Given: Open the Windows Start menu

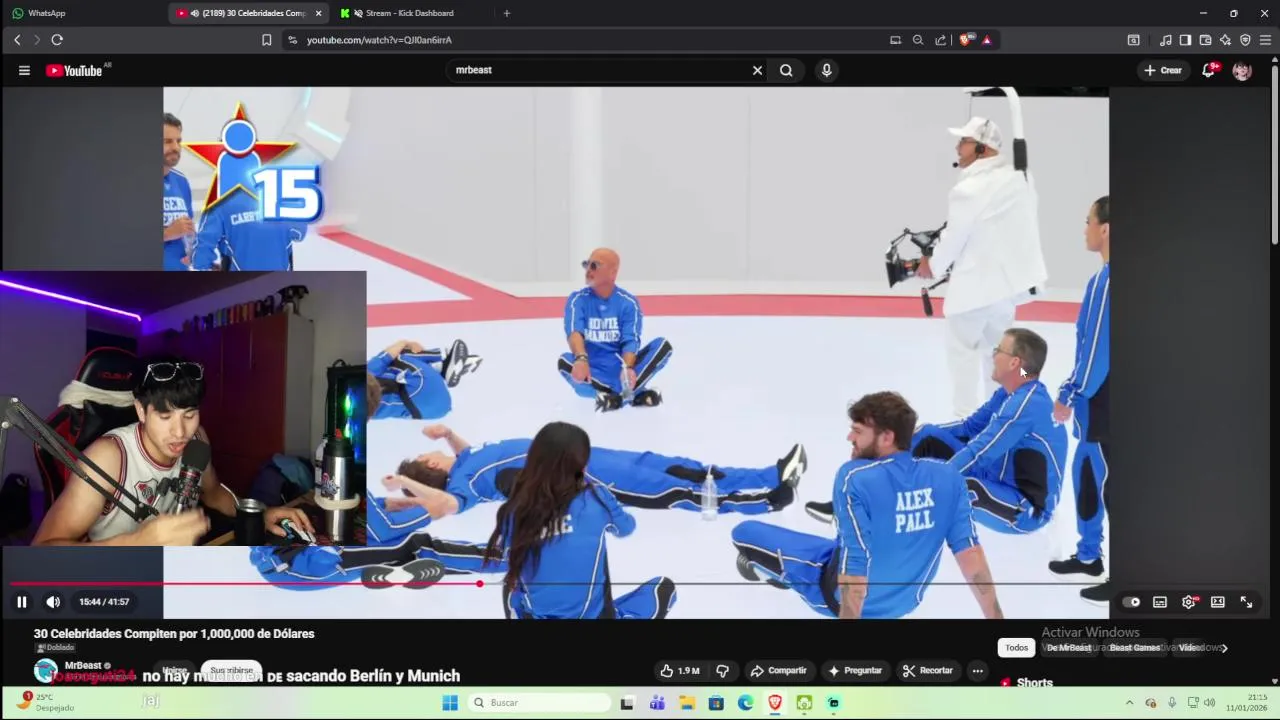Looking at the screenshot, I should pos(450,703).
